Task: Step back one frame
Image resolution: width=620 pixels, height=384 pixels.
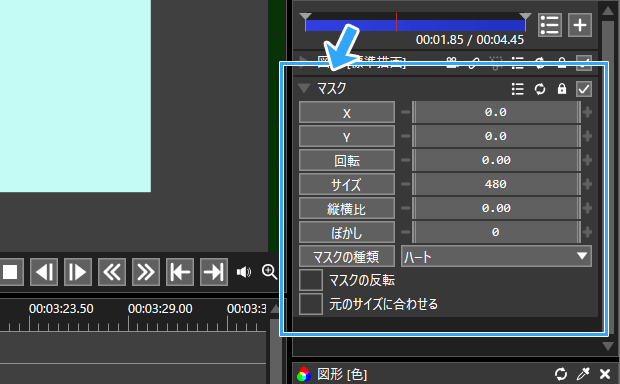Action: 44,272
